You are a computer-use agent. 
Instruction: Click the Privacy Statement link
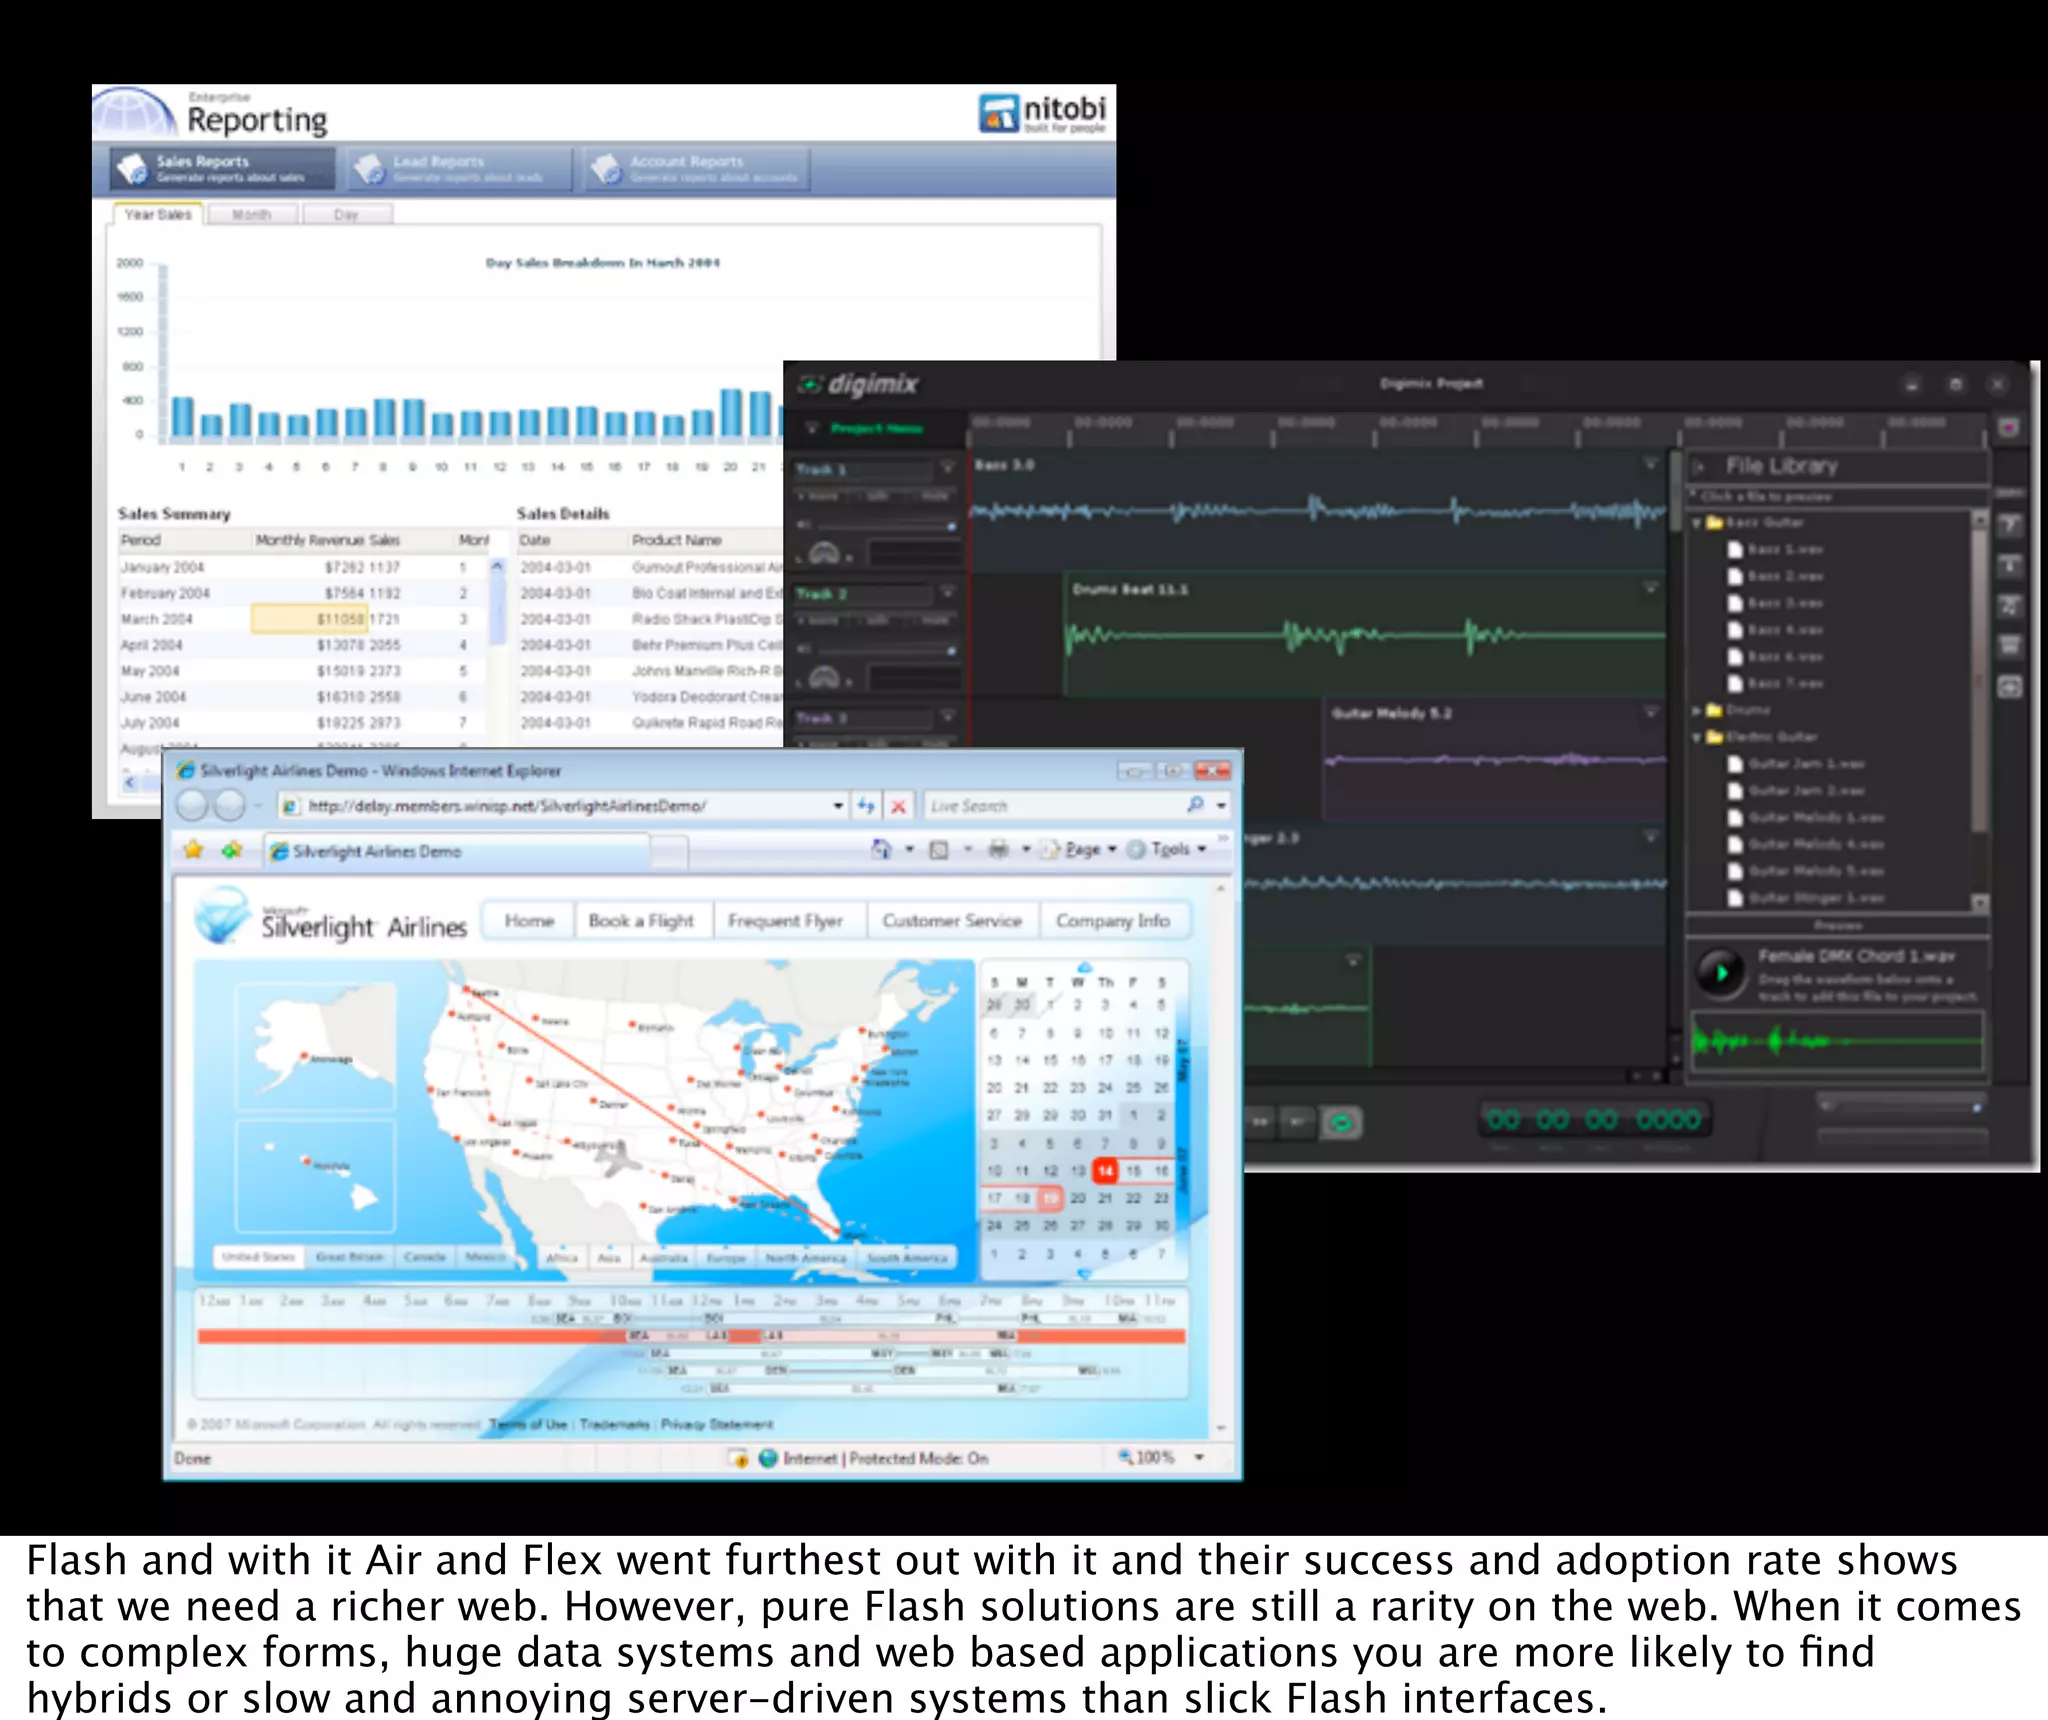point(717,1424)
